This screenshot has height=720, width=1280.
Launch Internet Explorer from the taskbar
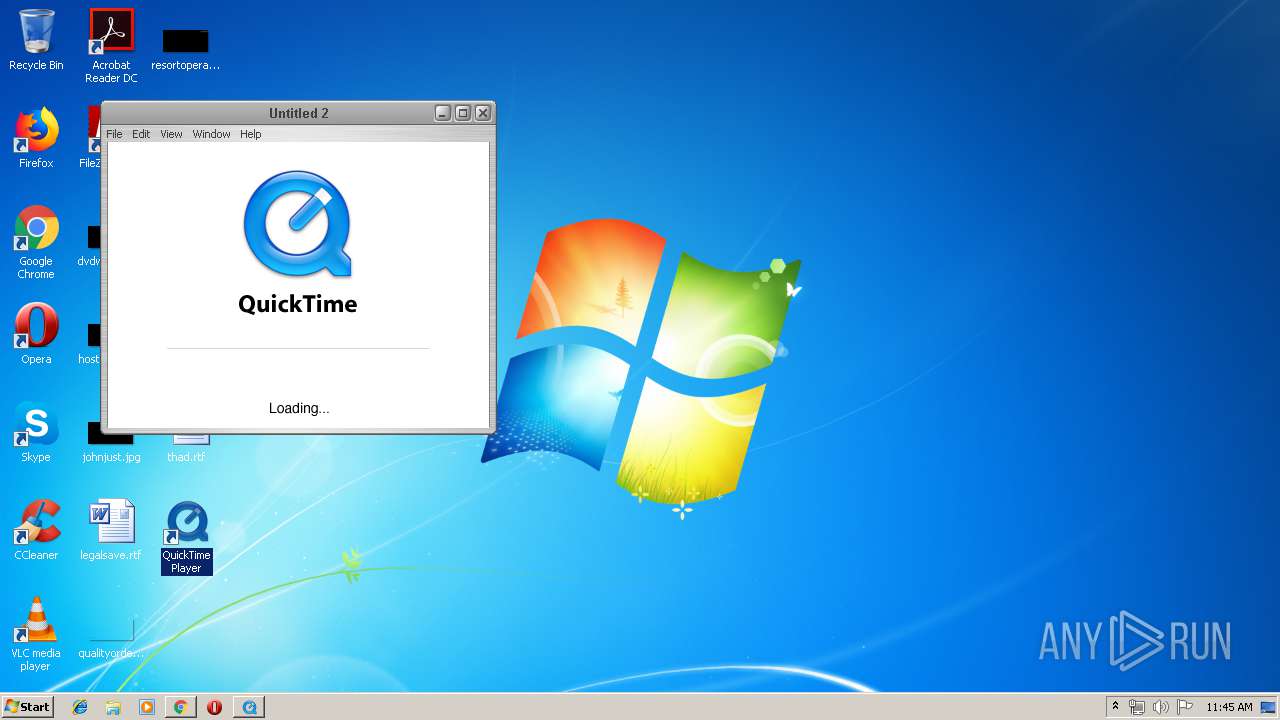80,707
